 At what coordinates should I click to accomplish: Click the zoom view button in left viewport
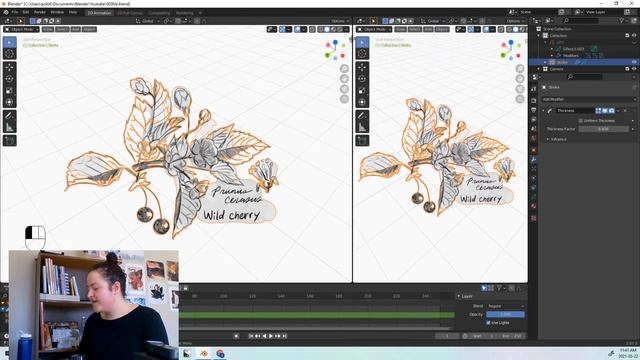tap(344, 69)
